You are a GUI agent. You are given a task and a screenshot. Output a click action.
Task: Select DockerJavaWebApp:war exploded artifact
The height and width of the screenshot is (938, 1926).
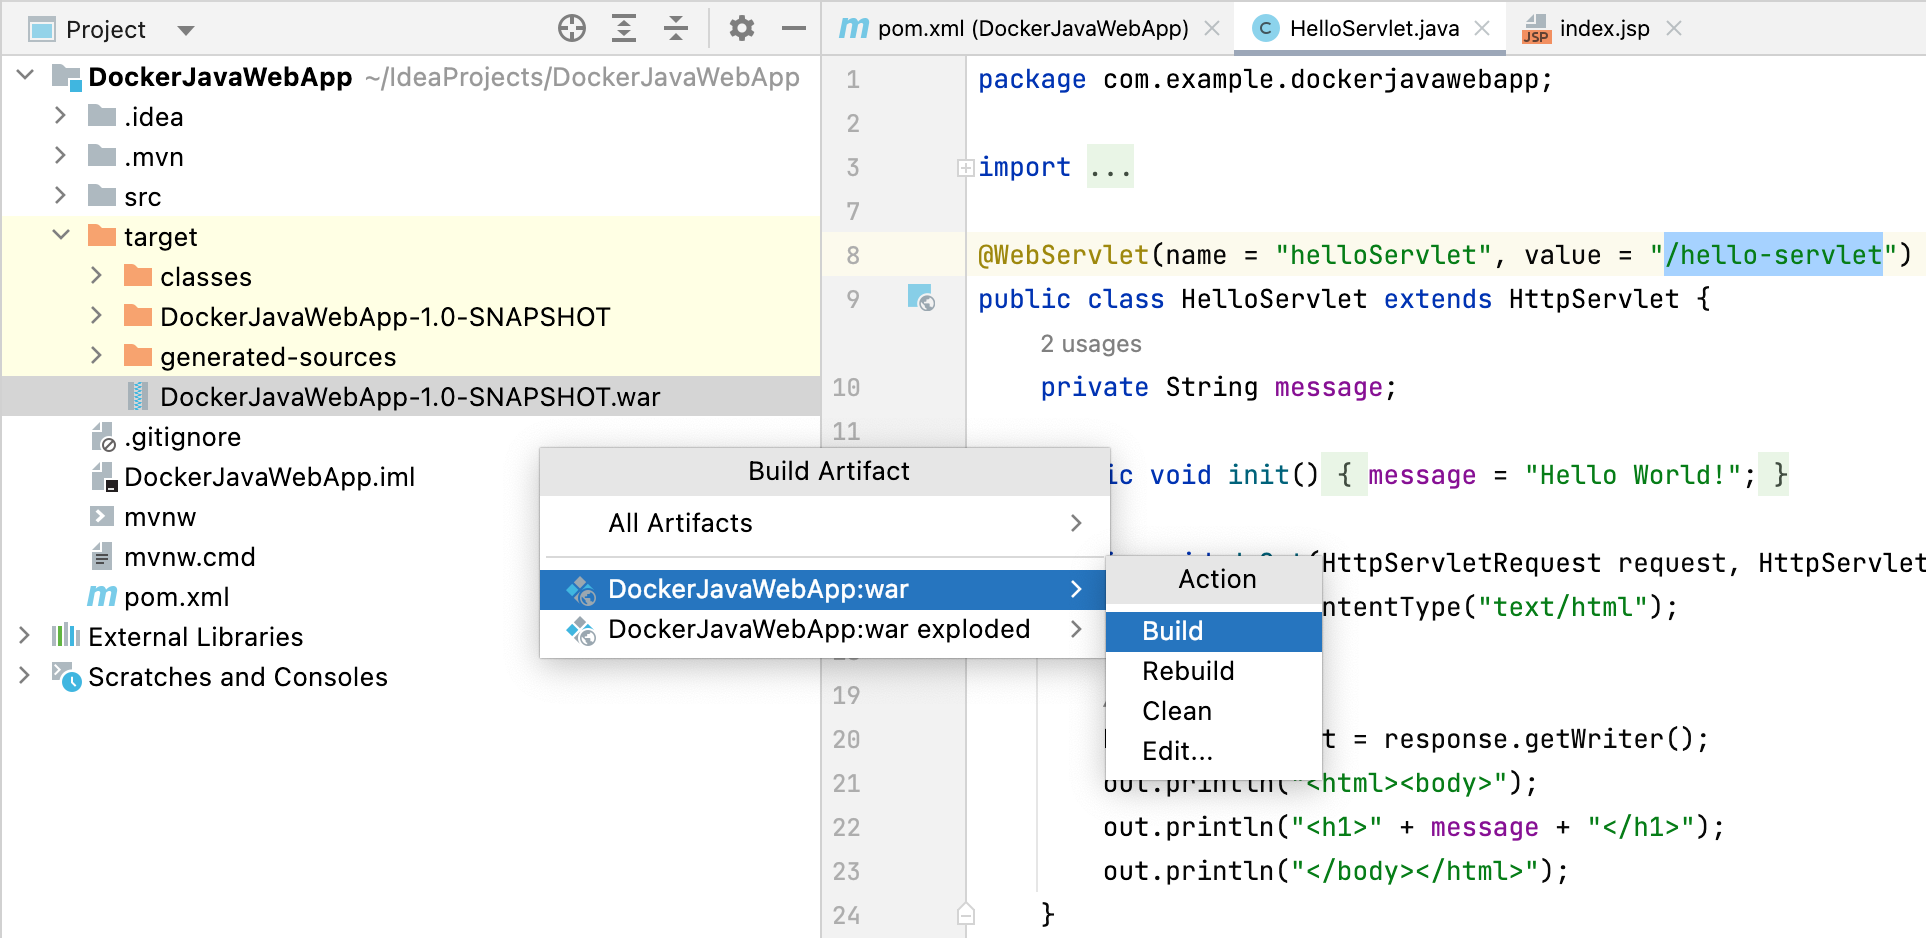tap(818, 629)
